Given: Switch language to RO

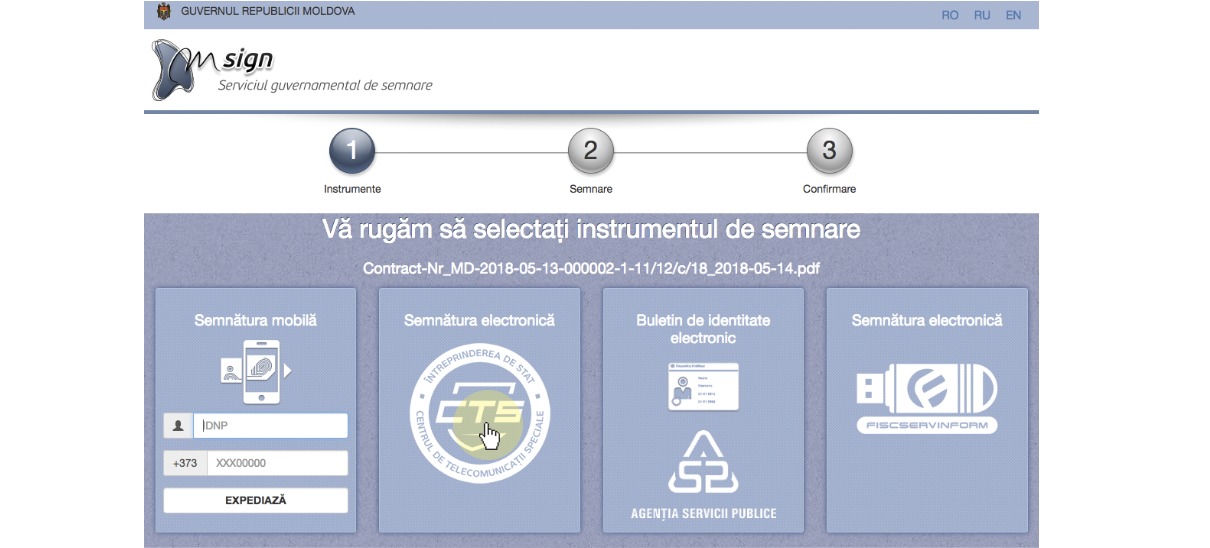Looking at the screenshot, I should point(950,15).
